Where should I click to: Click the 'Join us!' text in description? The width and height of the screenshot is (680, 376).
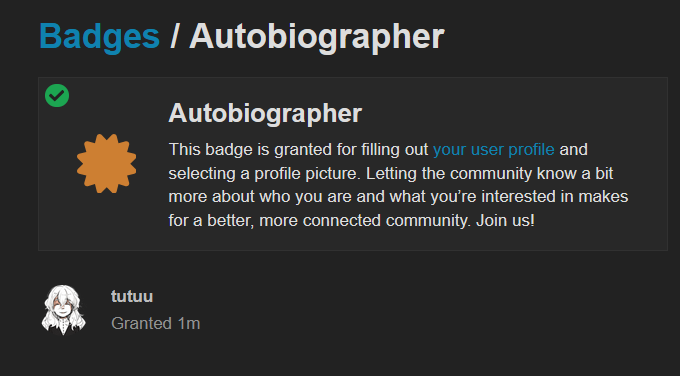point(505,221)
